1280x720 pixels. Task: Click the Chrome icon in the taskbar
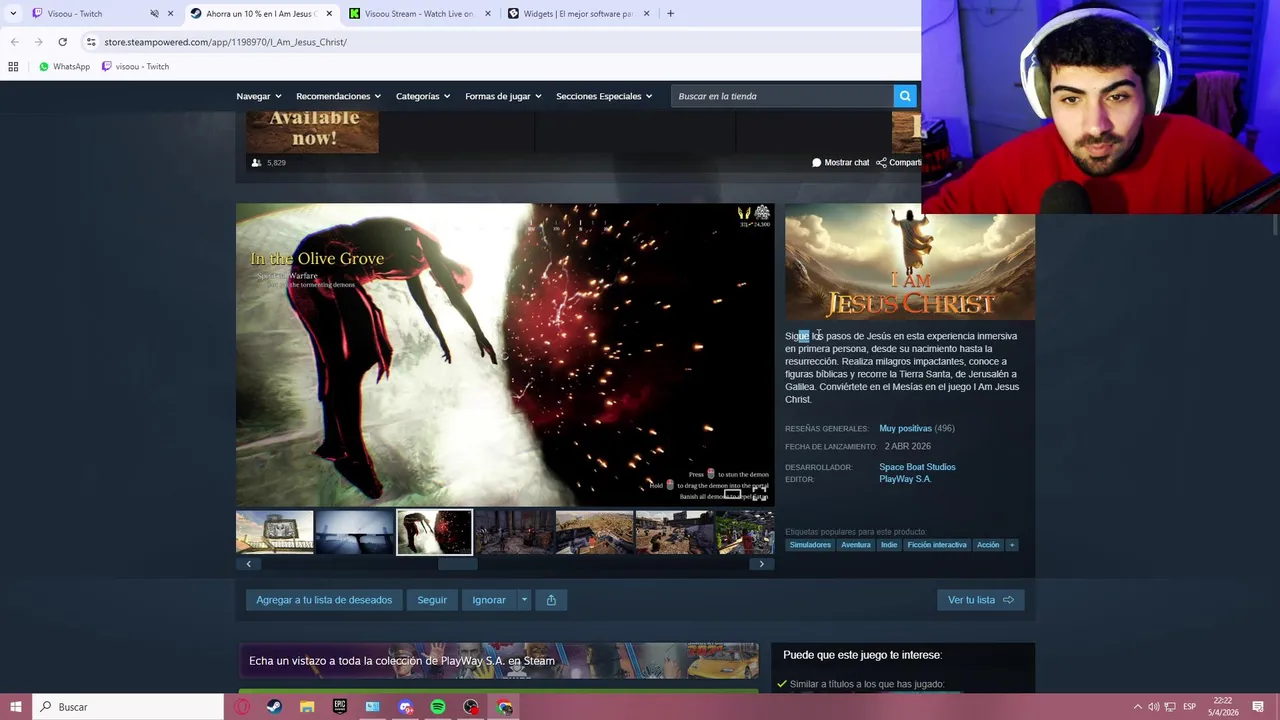[x=504, y=707]
